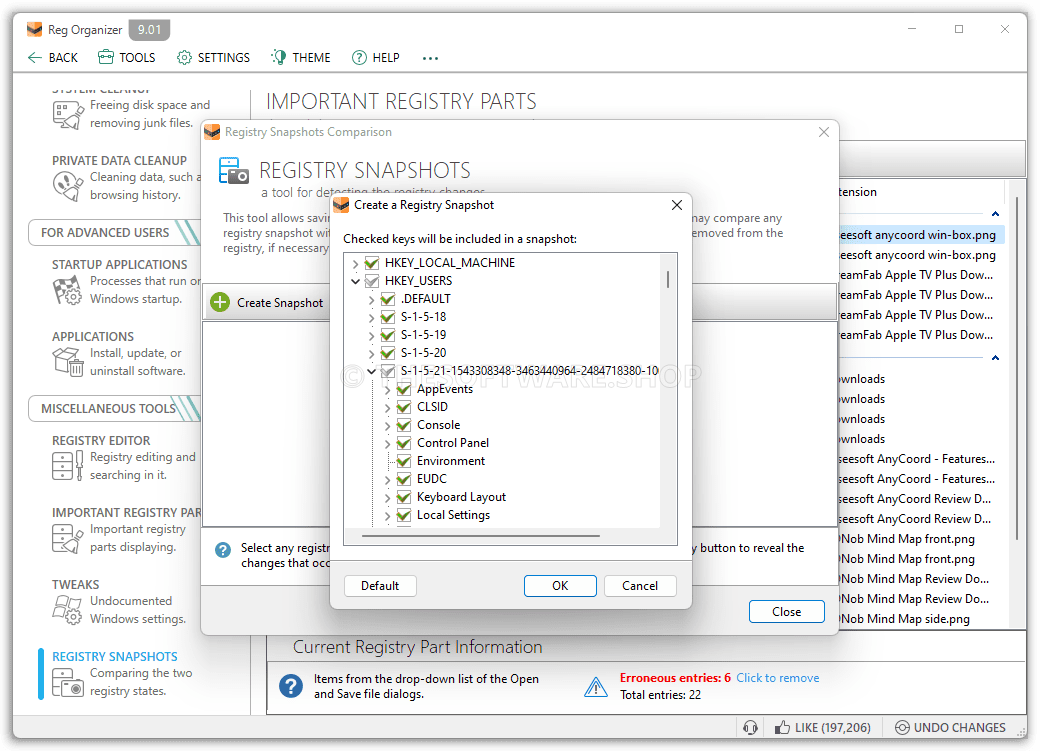Select the Environment key in the tree
This screenshot has height=751, width=1040.
click(x=451, y=460)
